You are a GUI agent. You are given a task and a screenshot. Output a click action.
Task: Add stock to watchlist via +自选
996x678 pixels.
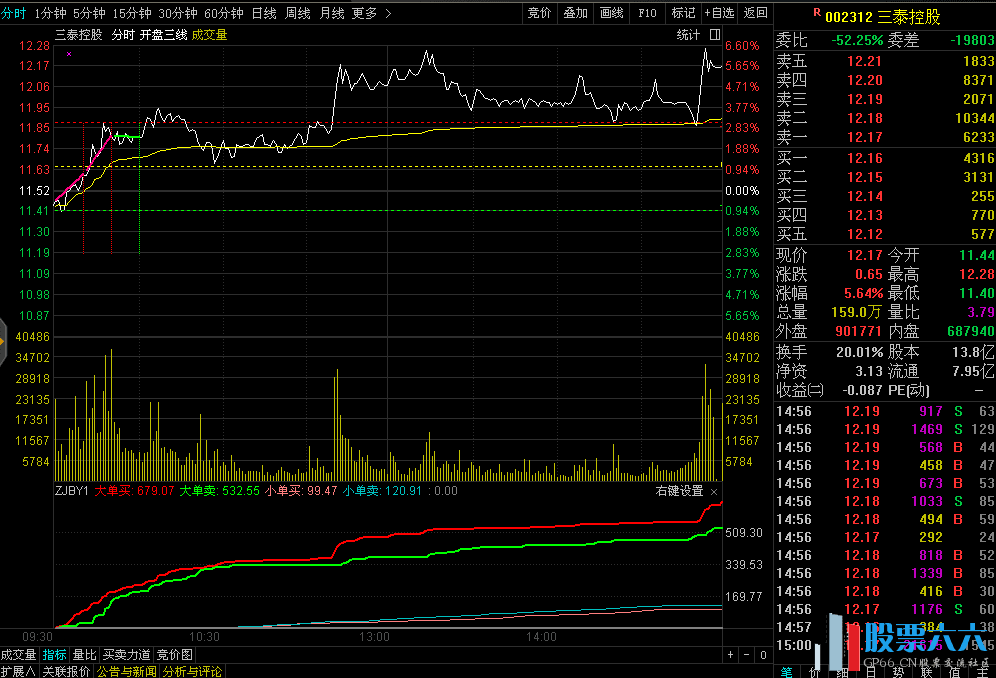(718, 13)
